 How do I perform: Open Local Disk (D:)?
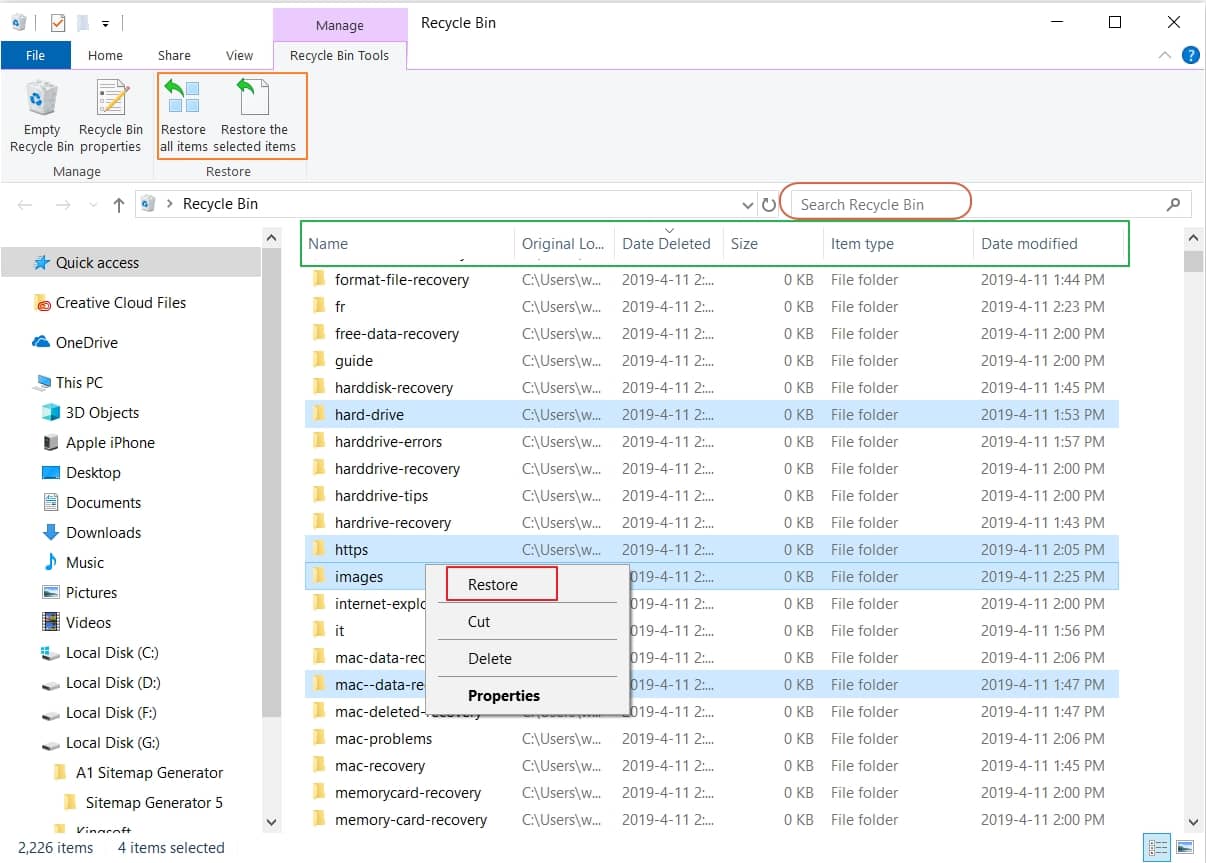pyautogui.click(x=113, y=682)
